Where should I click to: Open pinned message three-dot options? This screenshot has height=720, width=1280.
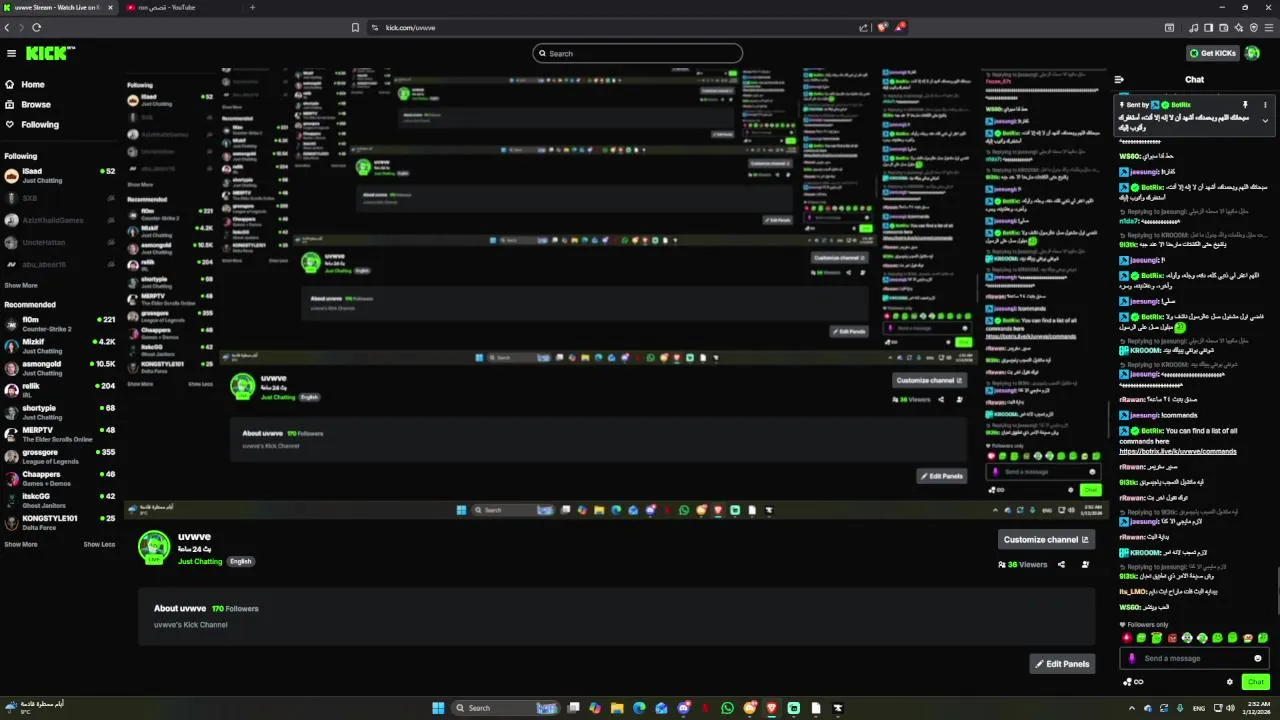1265,104
